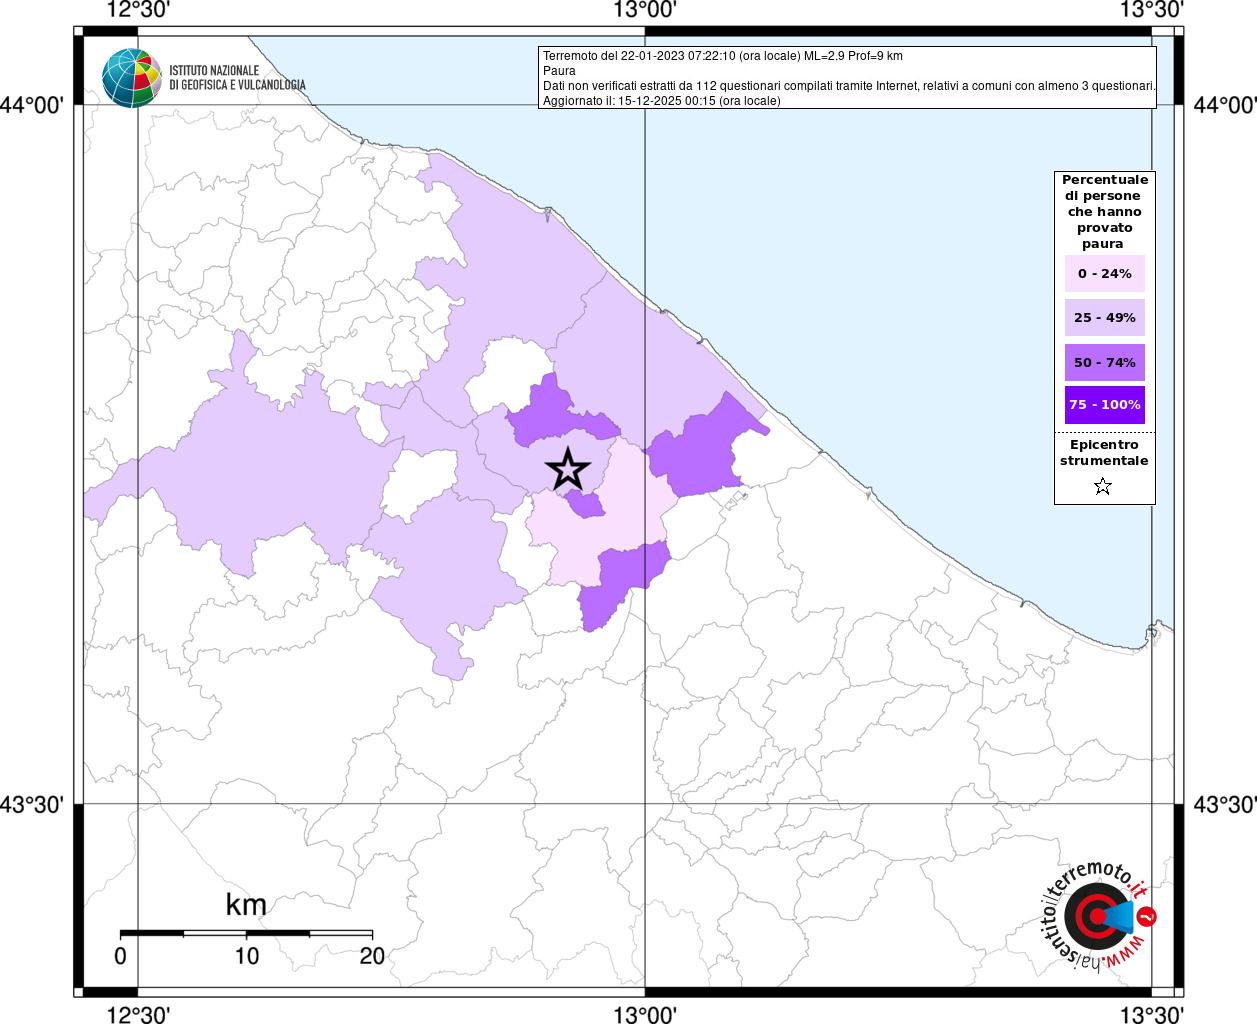Click the Terremoto del 22-01-2023 header line

722,56
